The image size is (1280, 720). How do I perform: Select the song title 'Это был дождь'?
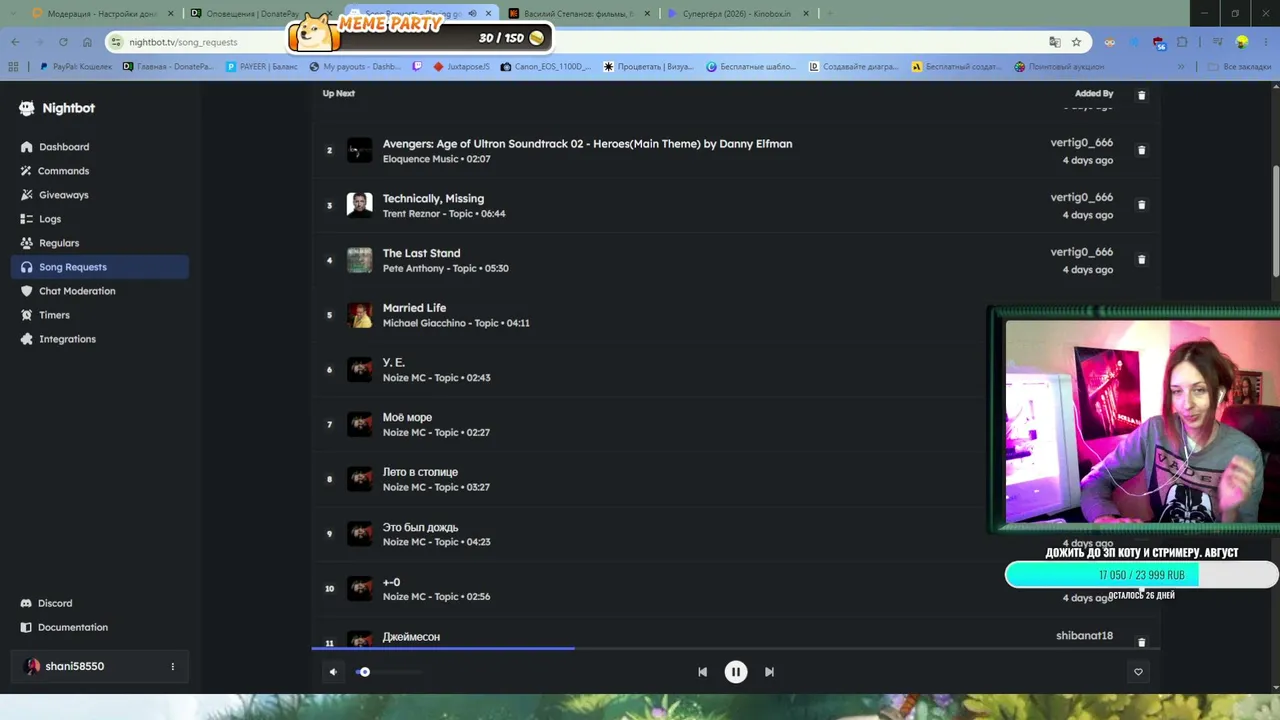[x=420, y=527]
